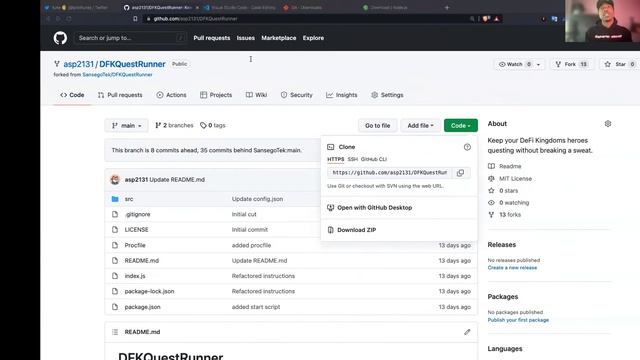This screenshot has width=640, height=360.
Task: Click the tag icon next to 0 tags
Action: [x=203, y=126]
